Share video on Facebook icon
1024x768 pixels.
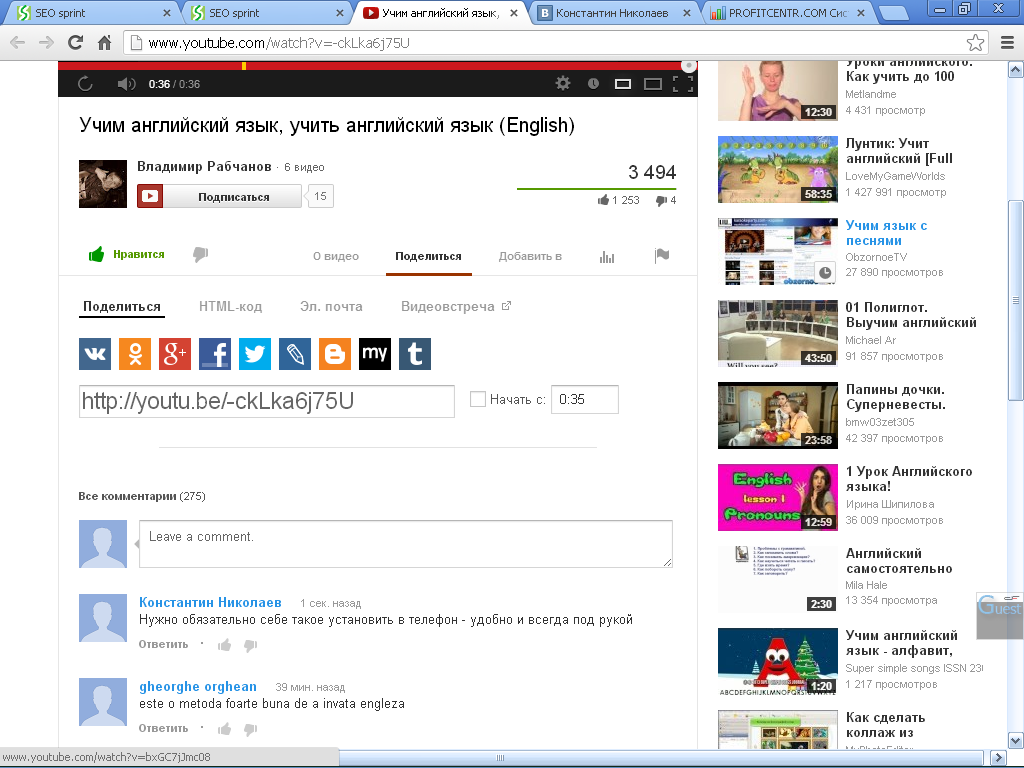tap(215, 354)
